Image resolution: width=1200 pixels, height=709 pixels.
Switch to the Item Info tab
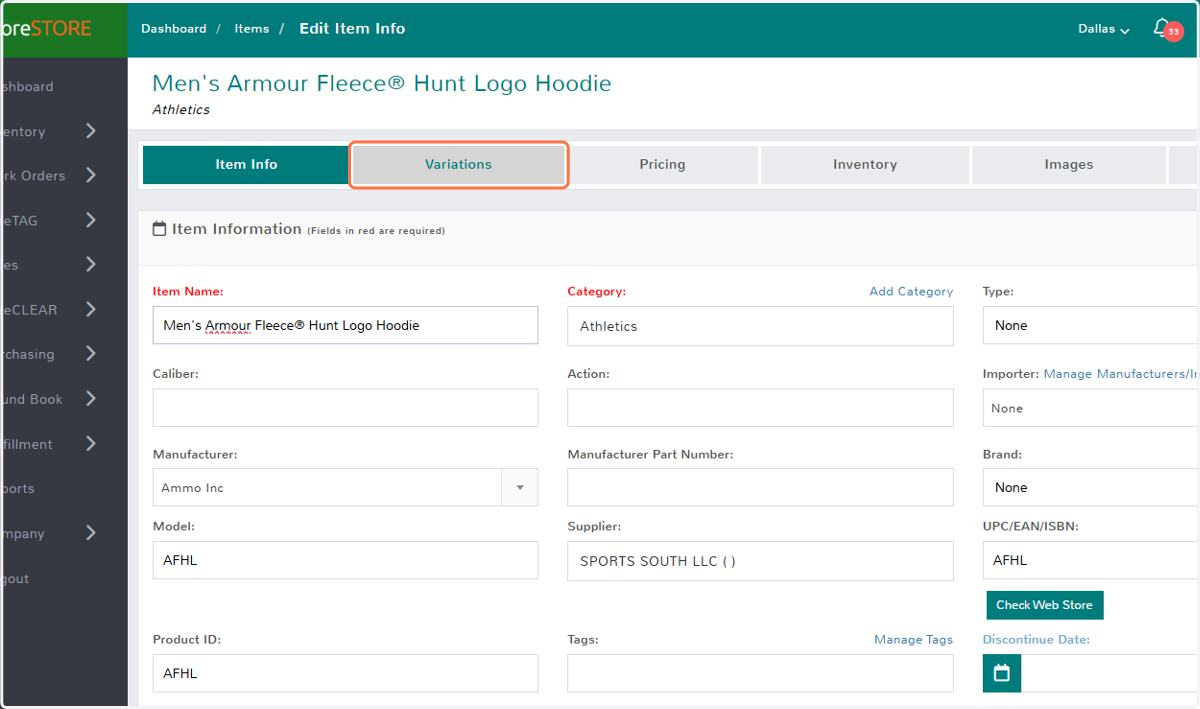point(246,165)
